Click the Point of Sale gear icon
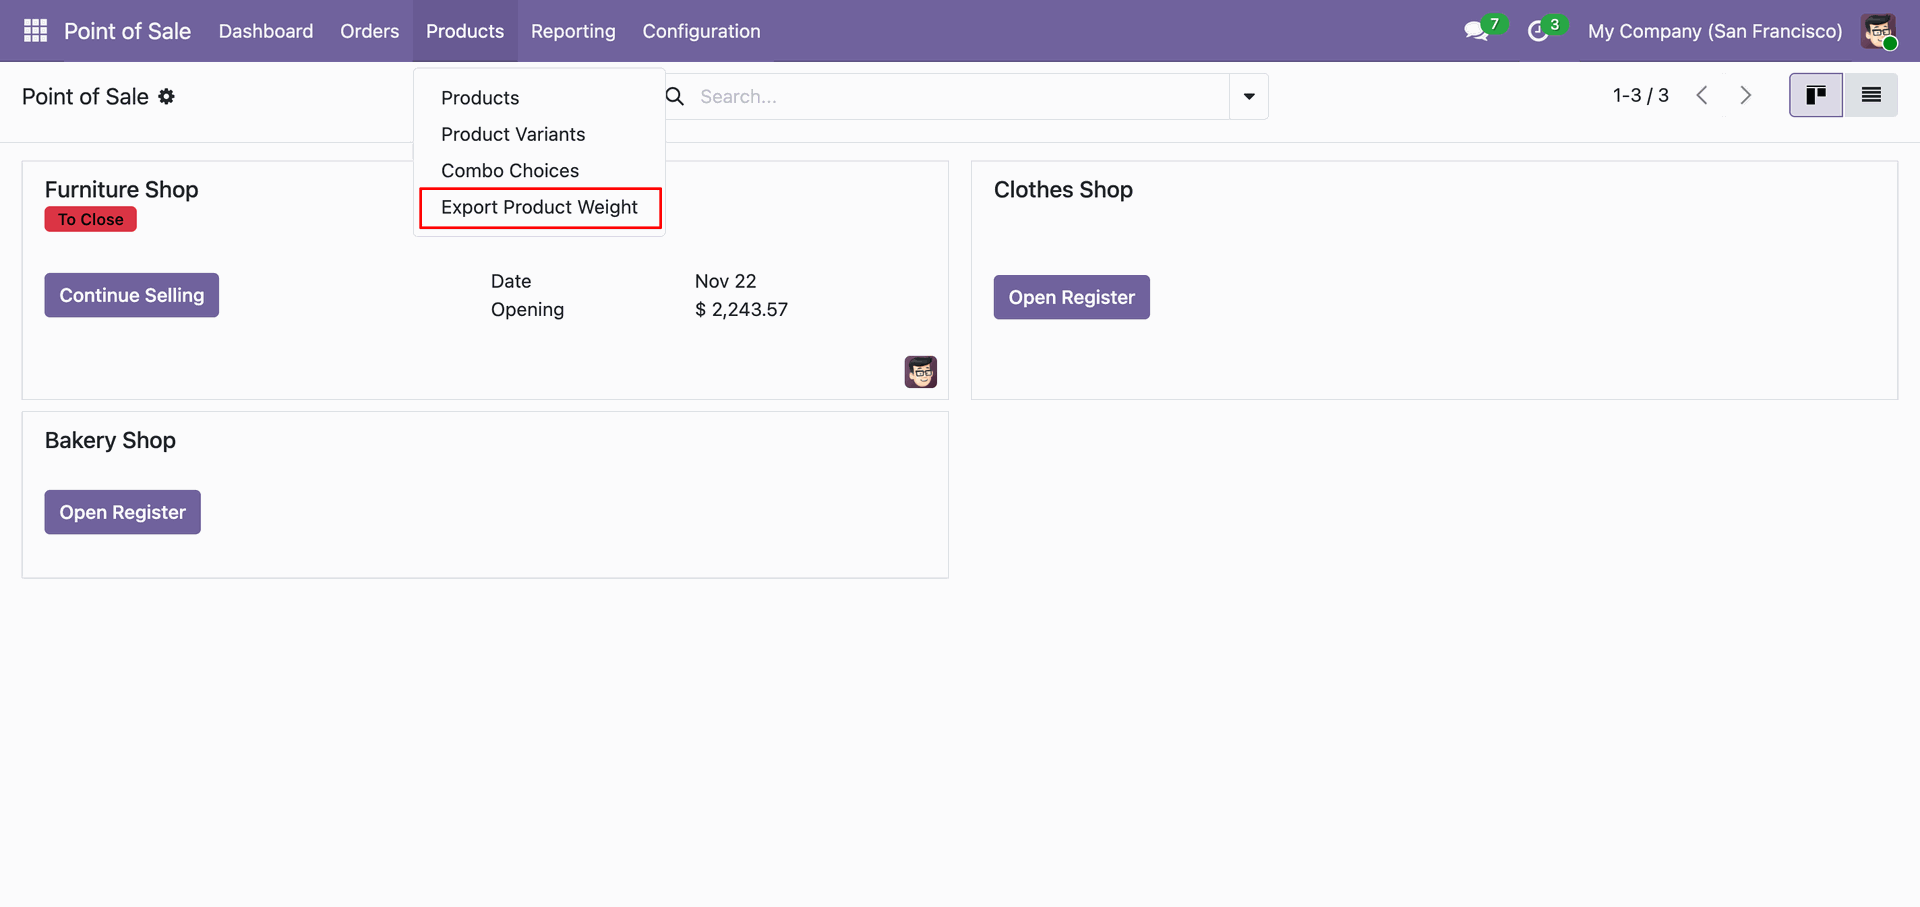 [167, 97]
